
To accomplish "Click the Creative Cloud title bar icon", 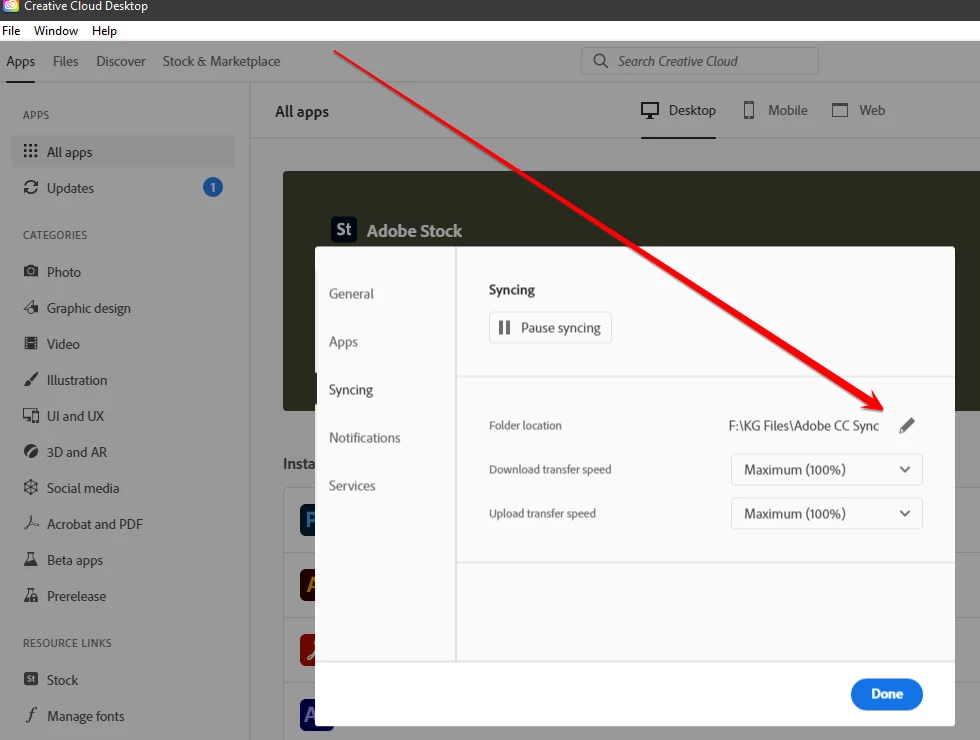I will [11, 6].
